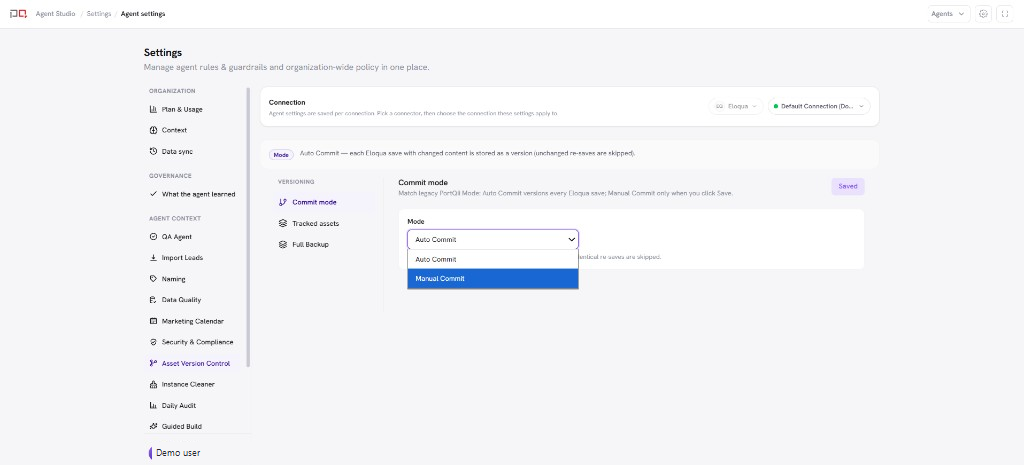1024x465 pixels.
Task: Click Agent Studio breadcrumb link
Action: point(56,14)
